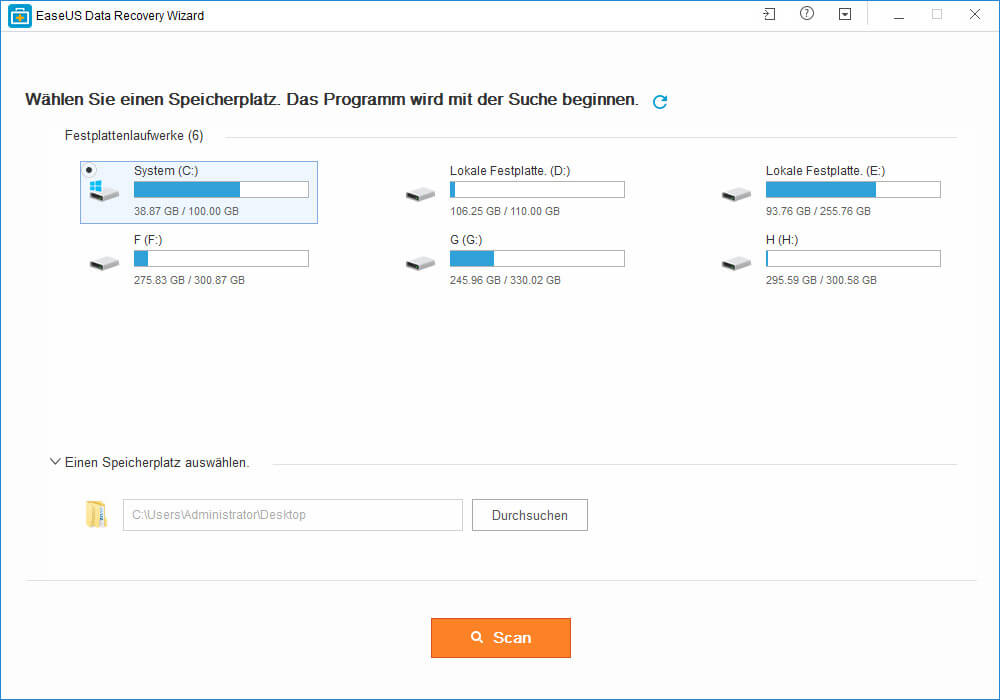The width and height of the screenshot is (1000, 700).
Task: Click the System (C:) usage bar
Action: click(221, 190)
